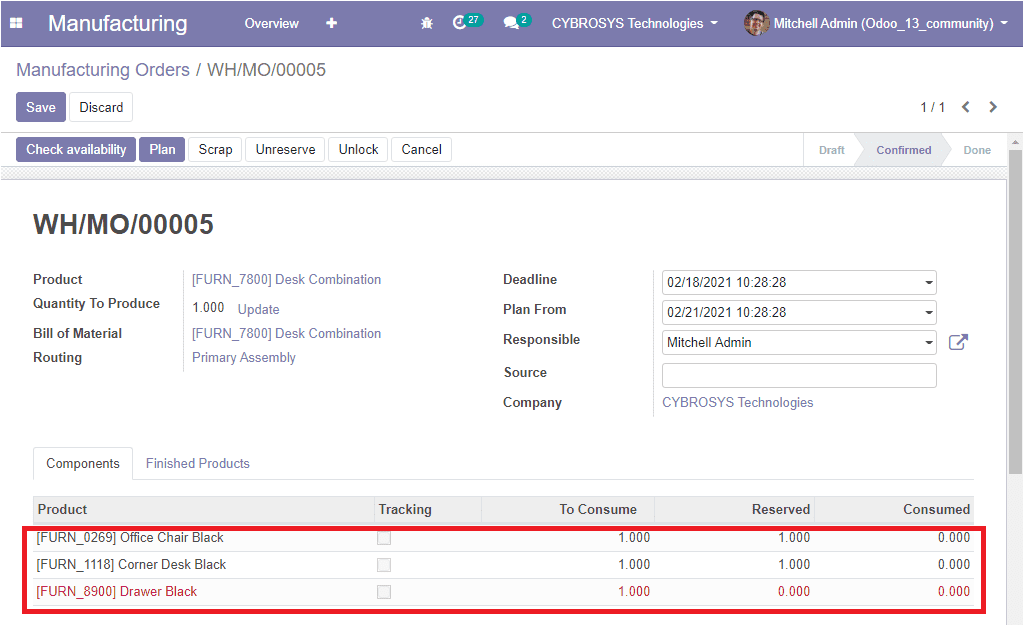Click Office Chair Black consumed value 0.000
The image size is (1024, 626).
pyautogui.click(x=953, y=538)
